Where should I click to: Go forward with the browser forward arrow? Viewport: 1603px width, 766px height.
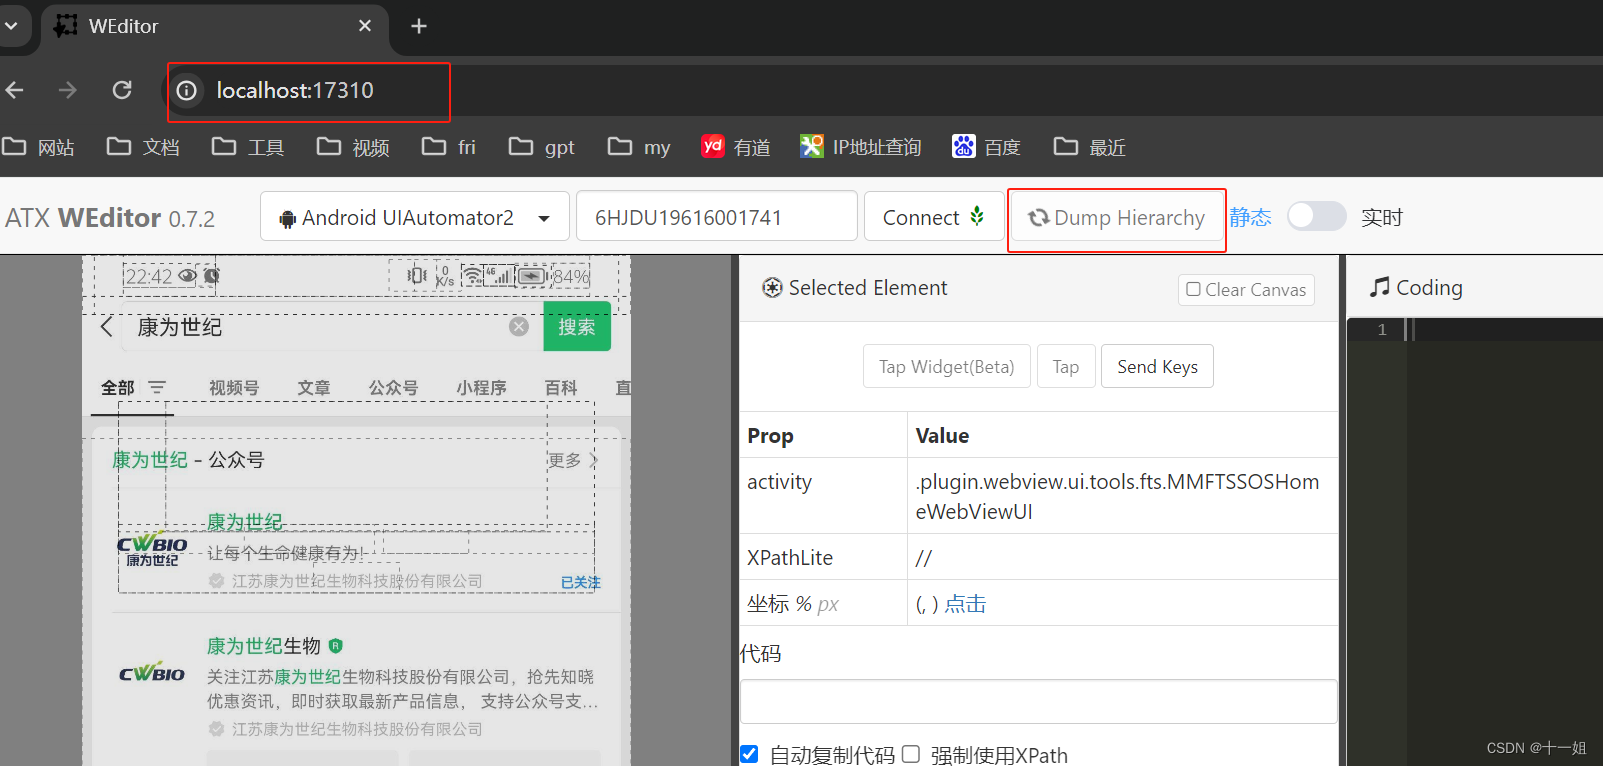(67, 90)
